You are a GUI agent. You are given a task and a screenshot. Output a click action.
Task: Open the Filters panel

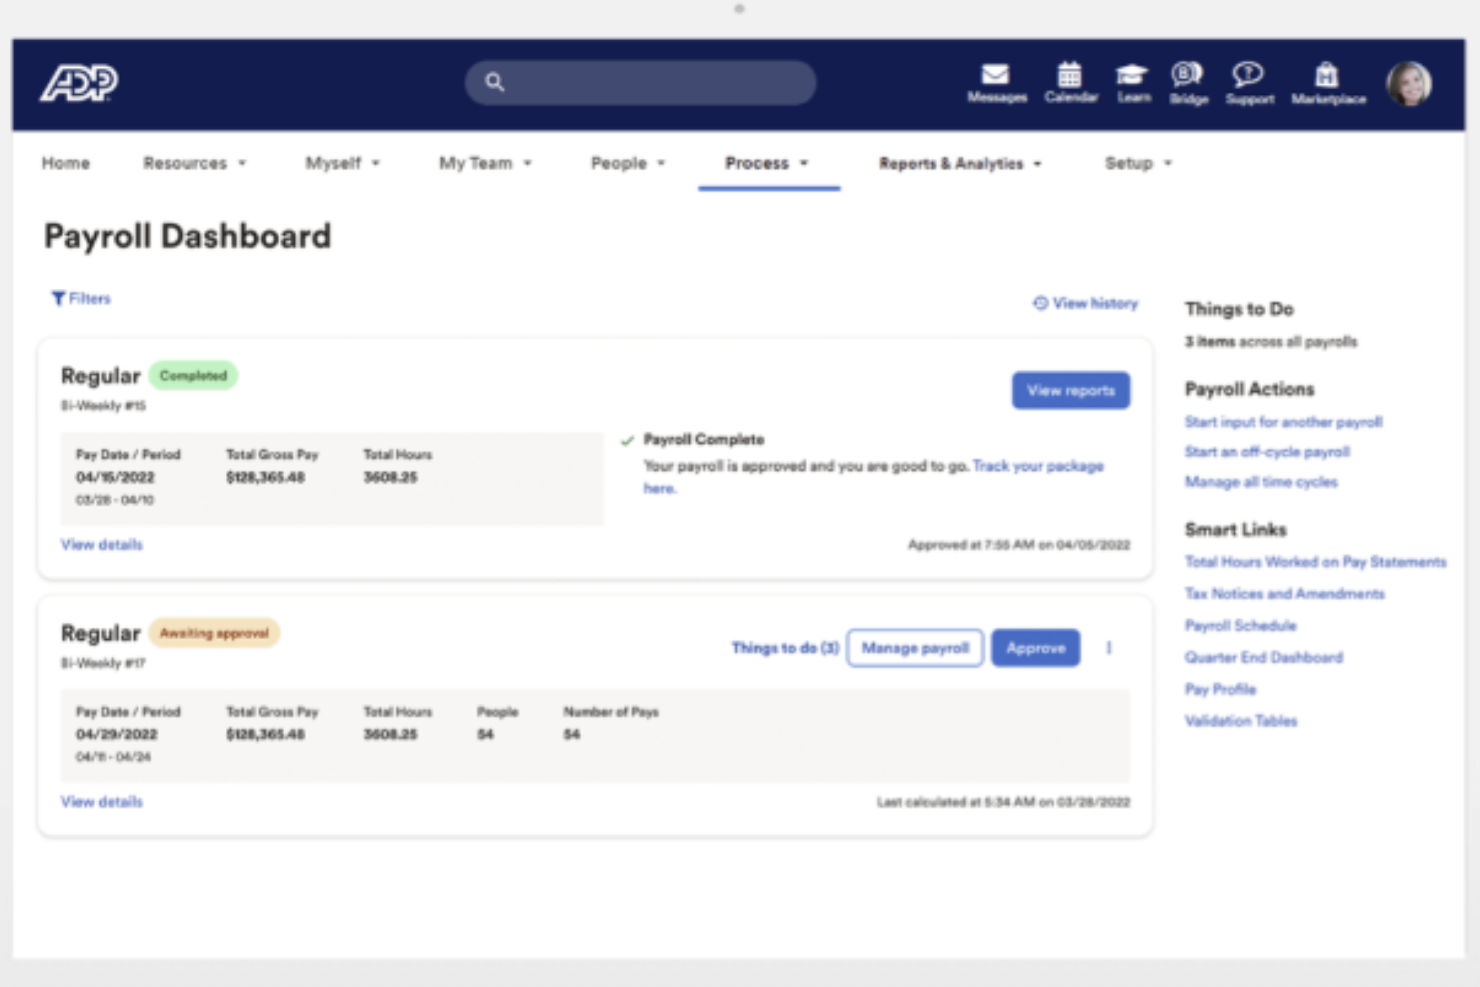click(x=81, y=298)
